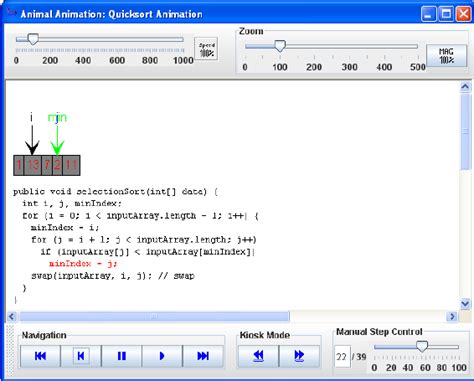Click the Speed 100% button

click(x=206, y=49)
